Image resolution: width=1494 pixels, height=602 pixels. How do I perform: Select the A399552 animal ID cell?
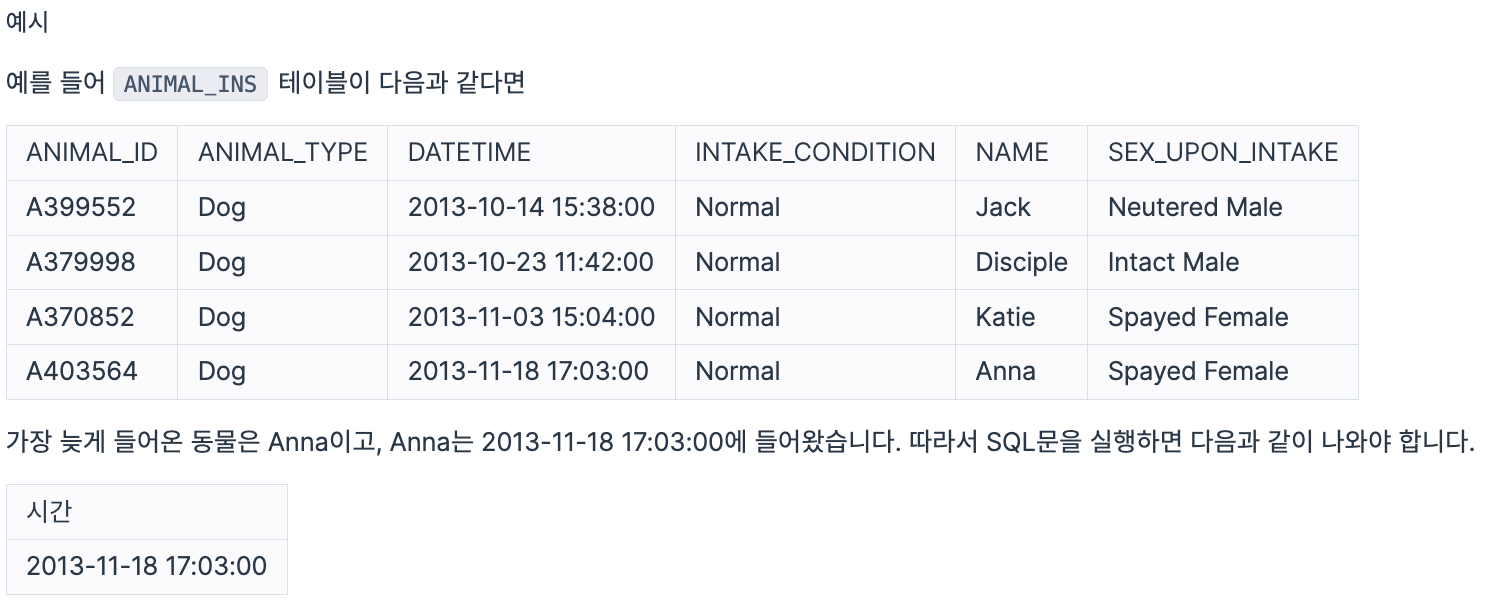pos(81,208)
